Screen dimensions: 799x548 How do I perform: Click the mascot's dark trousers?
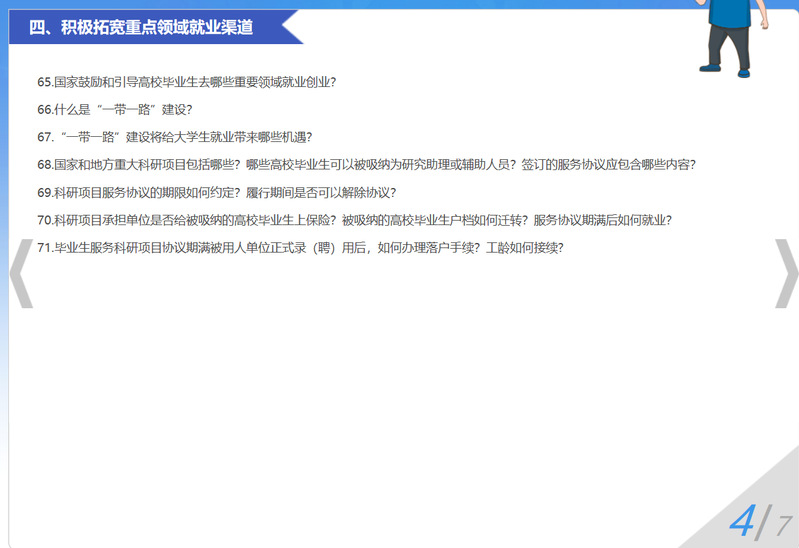pos(727,45)
